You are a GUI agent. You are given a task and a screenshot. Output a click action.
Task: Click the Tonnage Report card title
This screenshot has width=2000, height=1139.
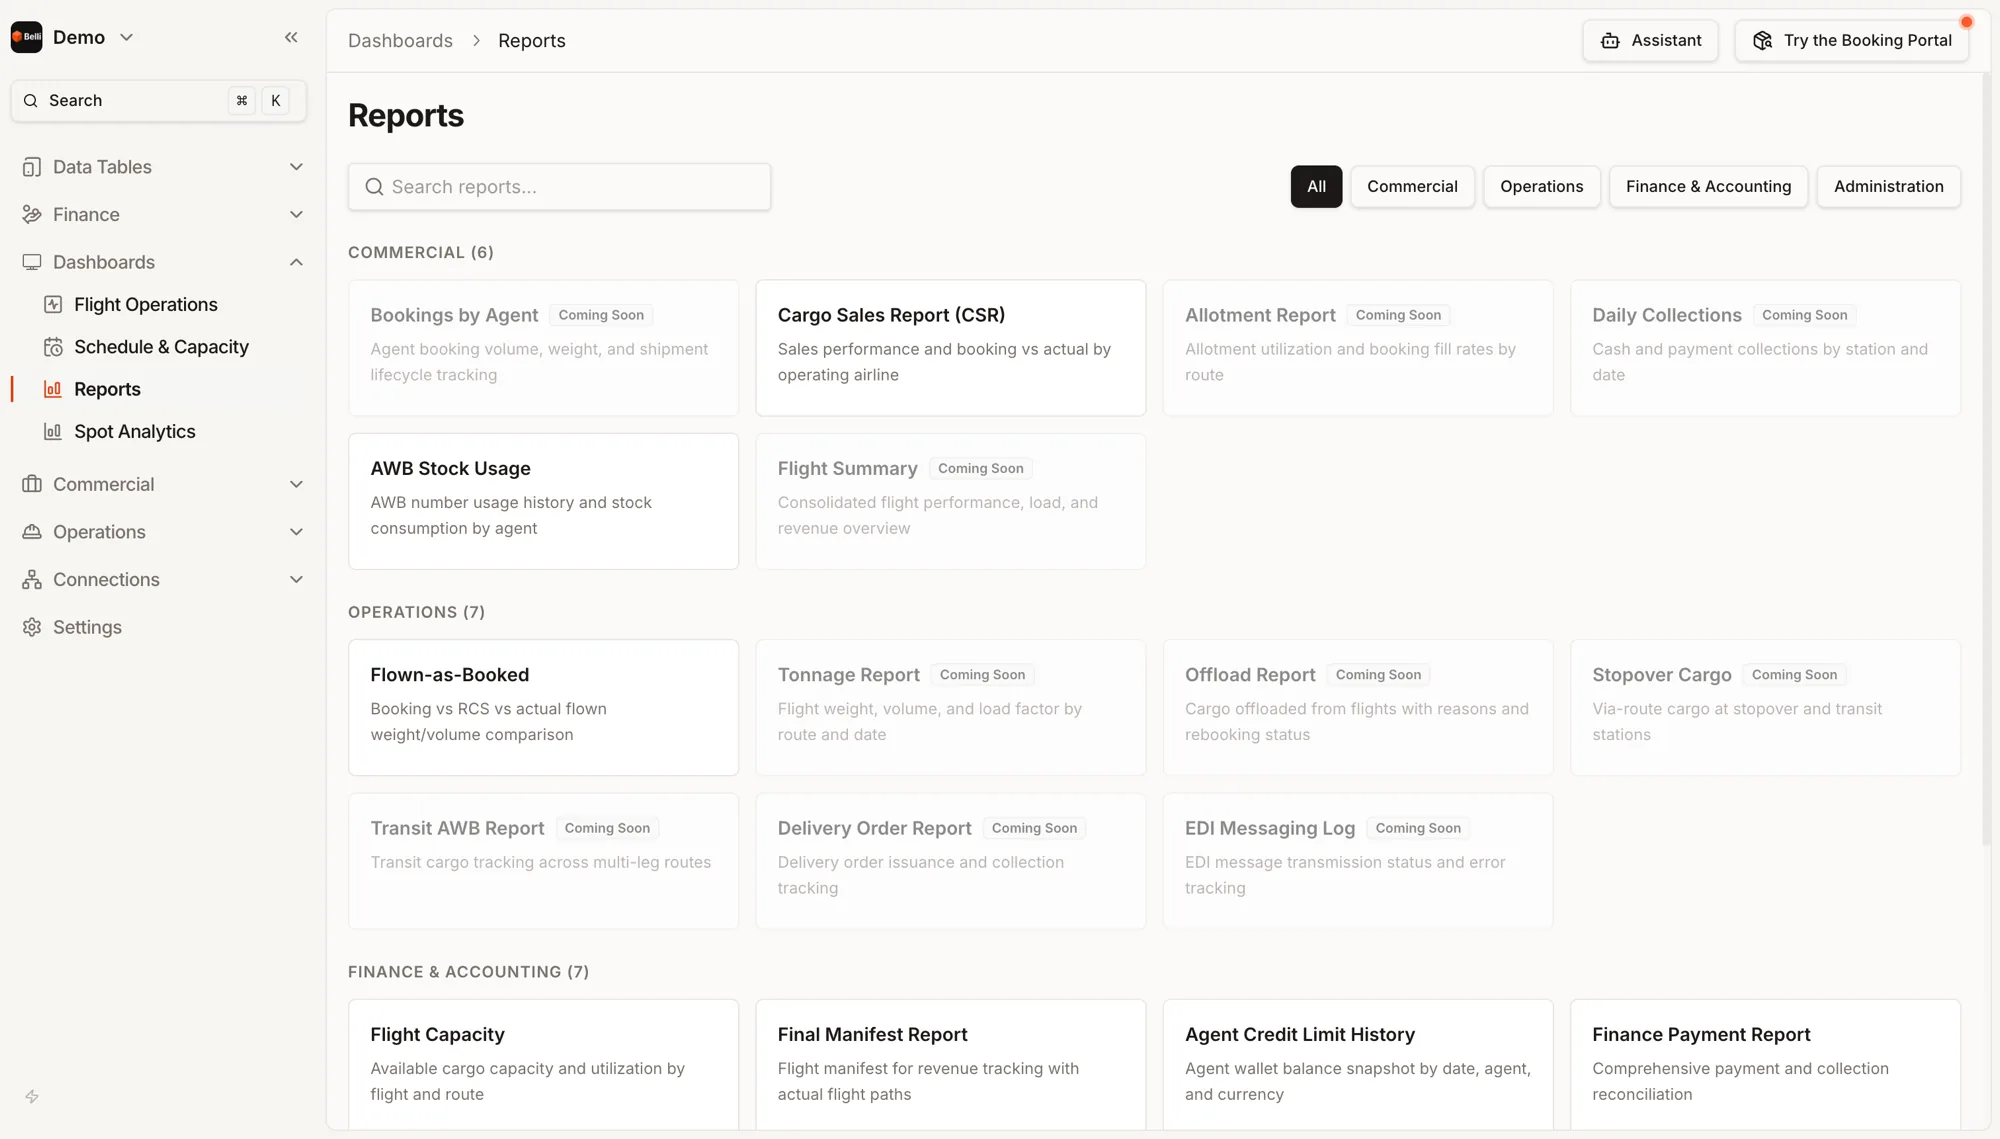(x=848, y=675)
